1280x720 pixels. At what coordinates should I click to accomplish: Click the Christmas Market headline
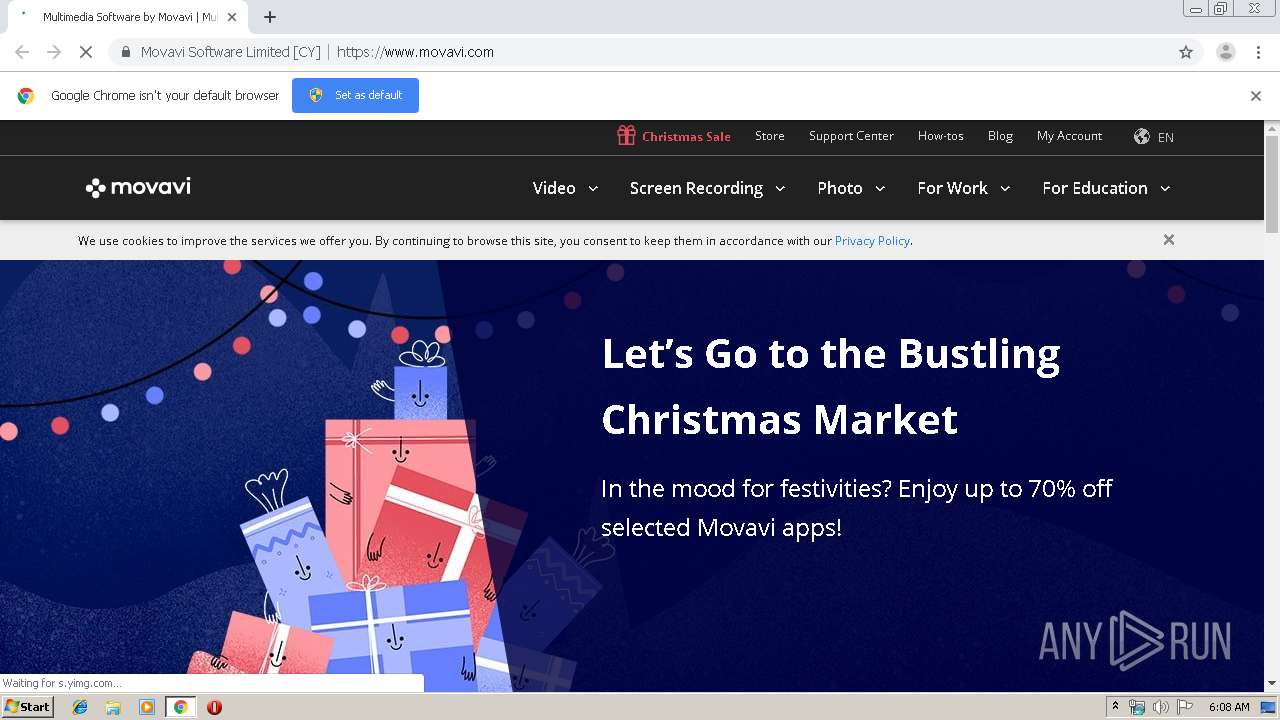pyautogui.click(x=830, y=386)
